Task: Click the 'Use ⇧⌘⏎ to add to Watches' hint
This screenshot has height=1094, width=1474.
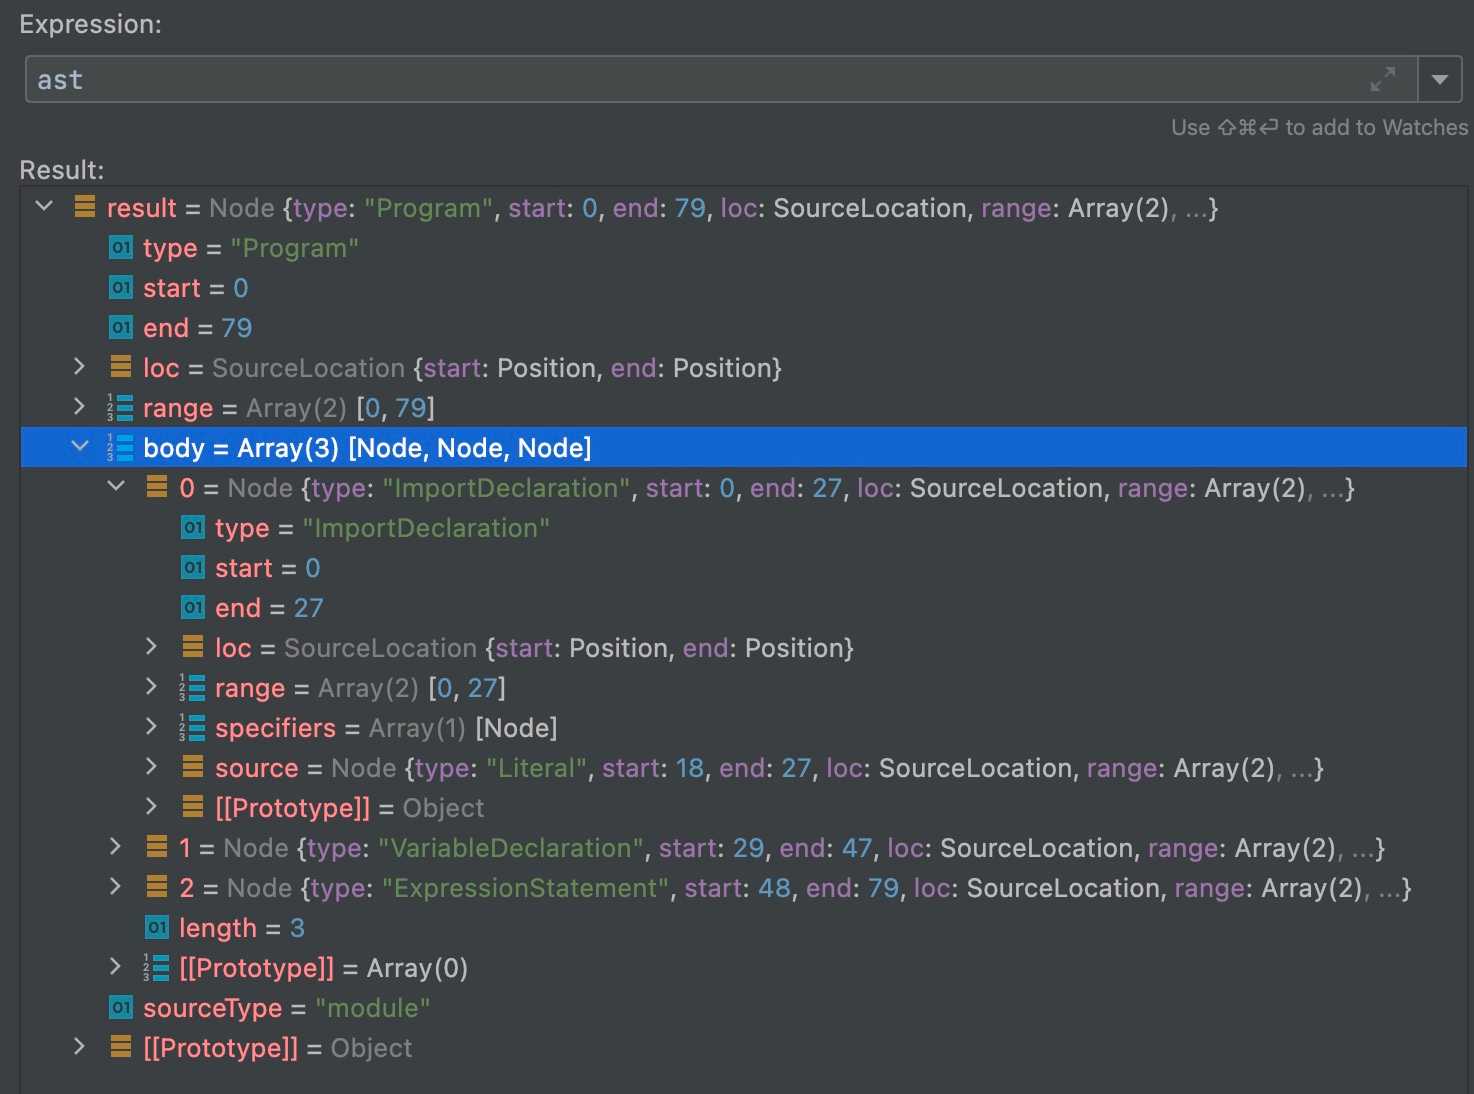Action: pos(1320,128)
